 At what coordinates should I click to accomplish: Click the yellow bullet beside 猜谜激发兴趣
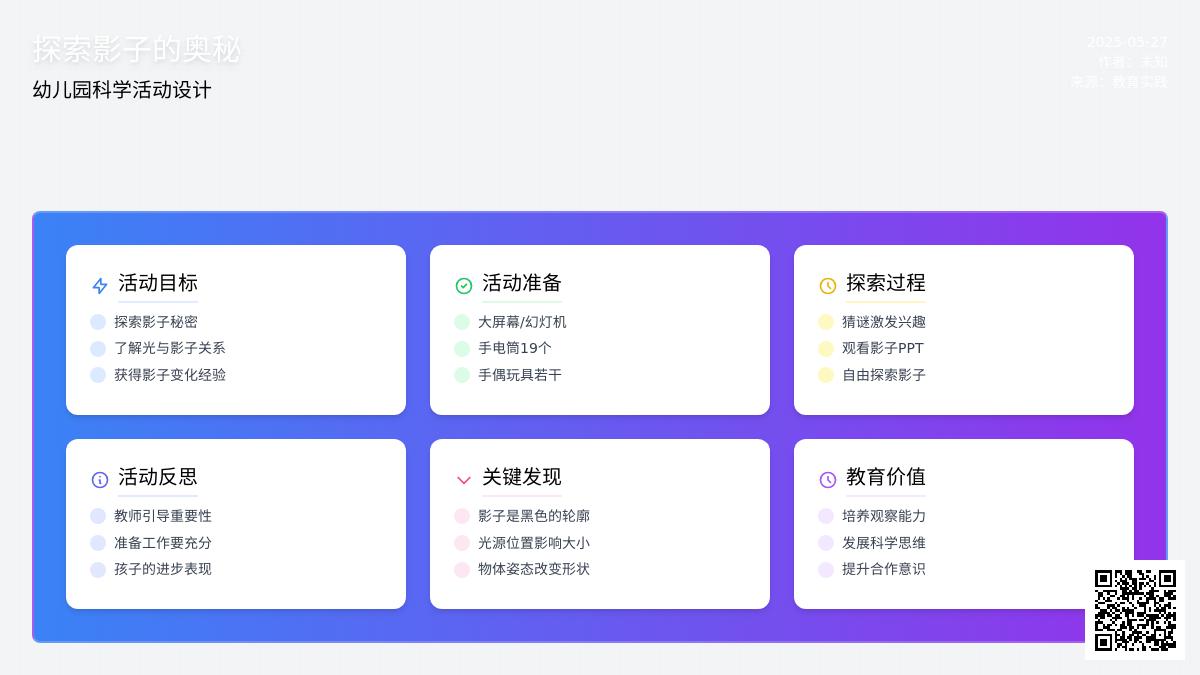pyautogui.click(x=826, y=322)
